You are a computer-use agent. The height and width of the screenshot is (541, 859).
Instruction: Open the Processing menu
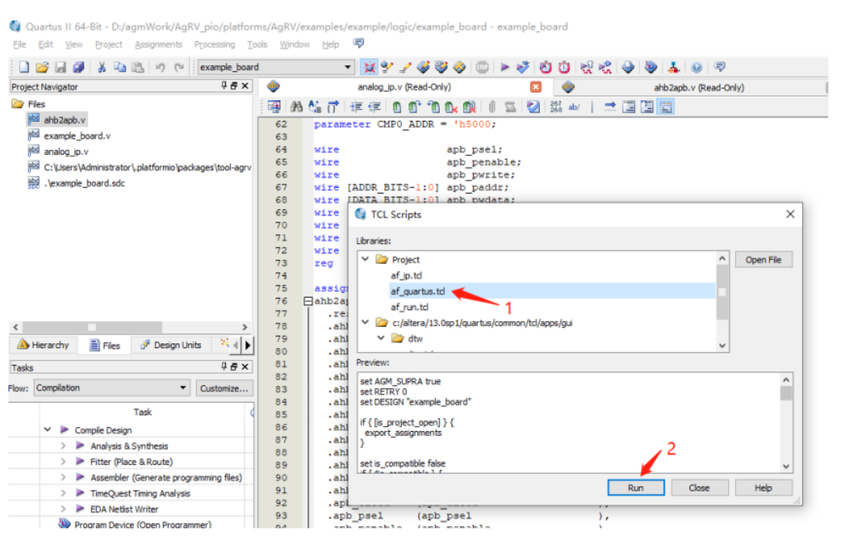coord(214,44)
